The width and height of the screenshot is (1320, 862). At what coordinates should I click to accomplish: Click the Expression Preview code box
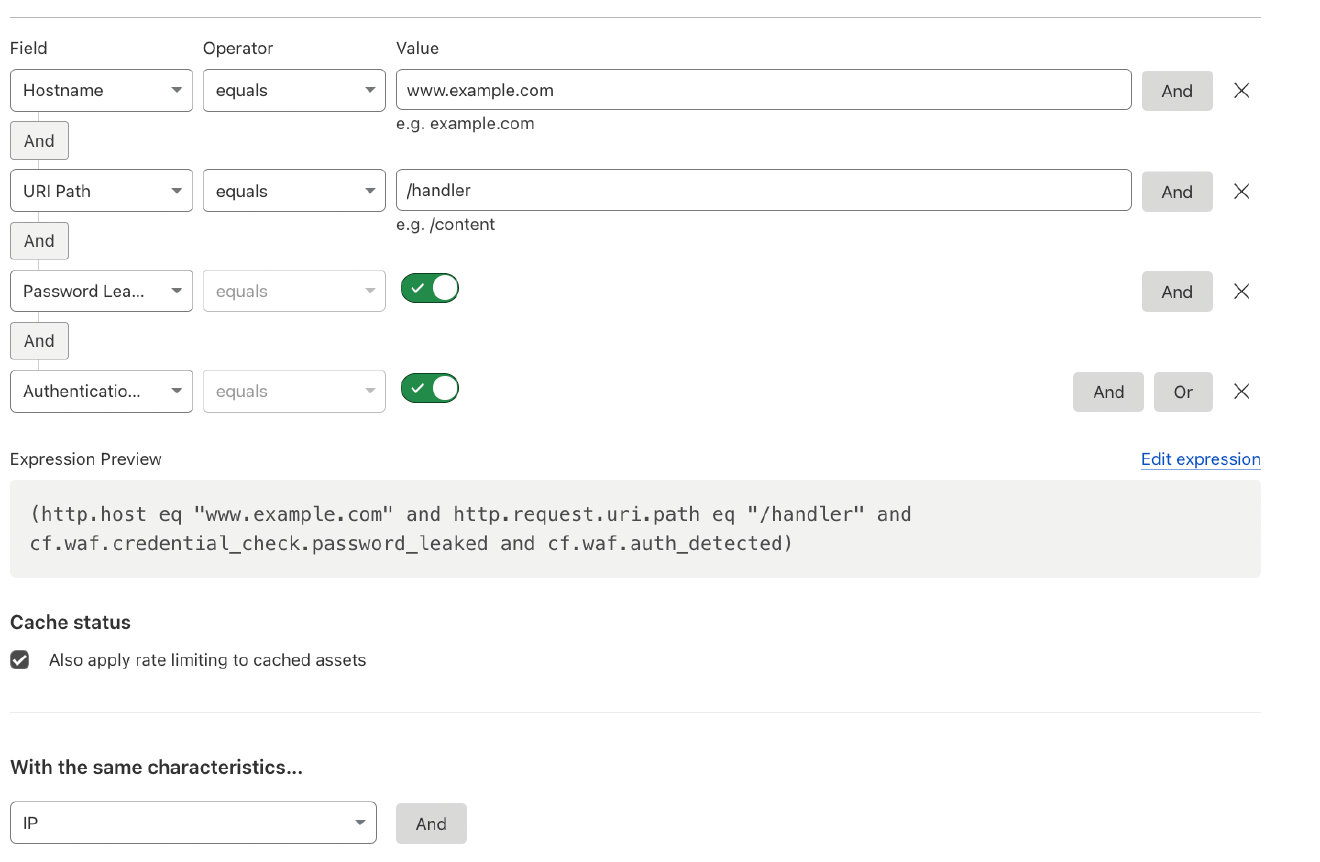click(635, 529)
